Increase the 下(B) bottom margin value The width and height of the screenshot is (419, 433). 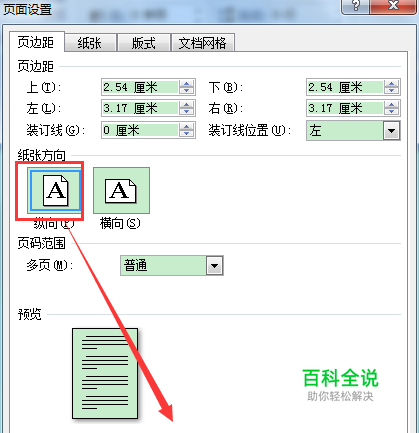click(392, 84)
